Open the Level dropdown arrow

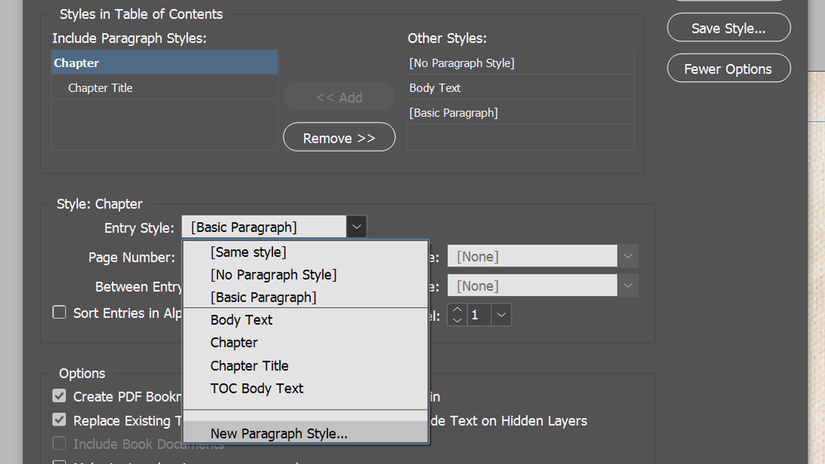tap(502, 315)
